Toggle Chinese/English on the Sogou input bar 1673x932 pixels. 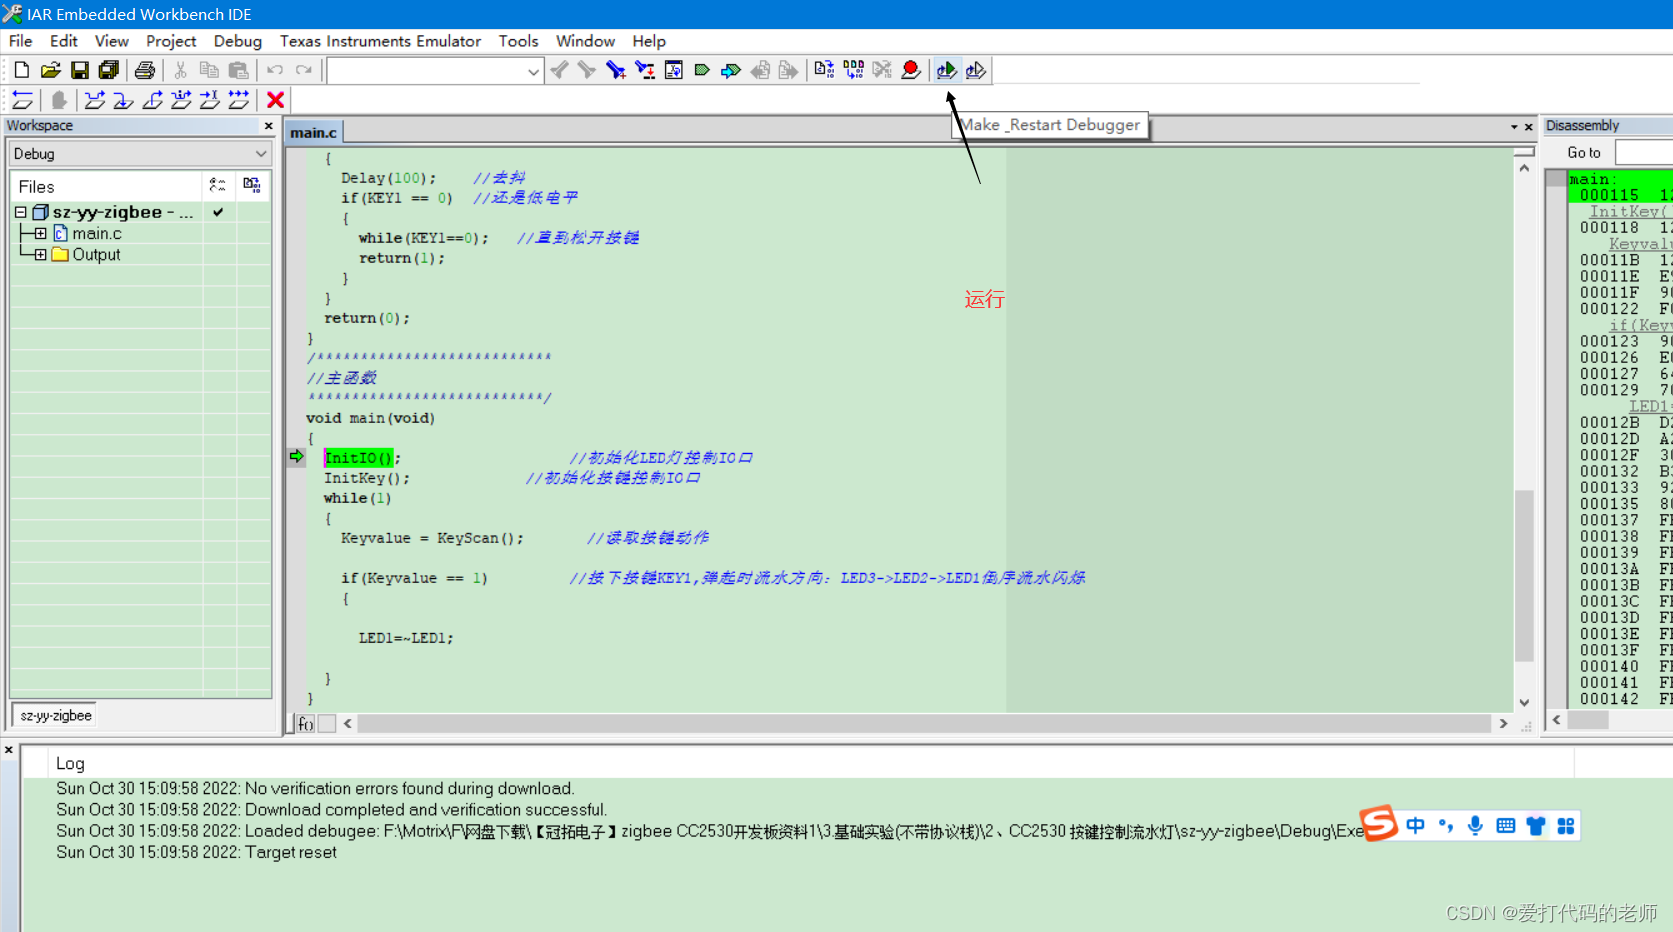click(1415, 825)
